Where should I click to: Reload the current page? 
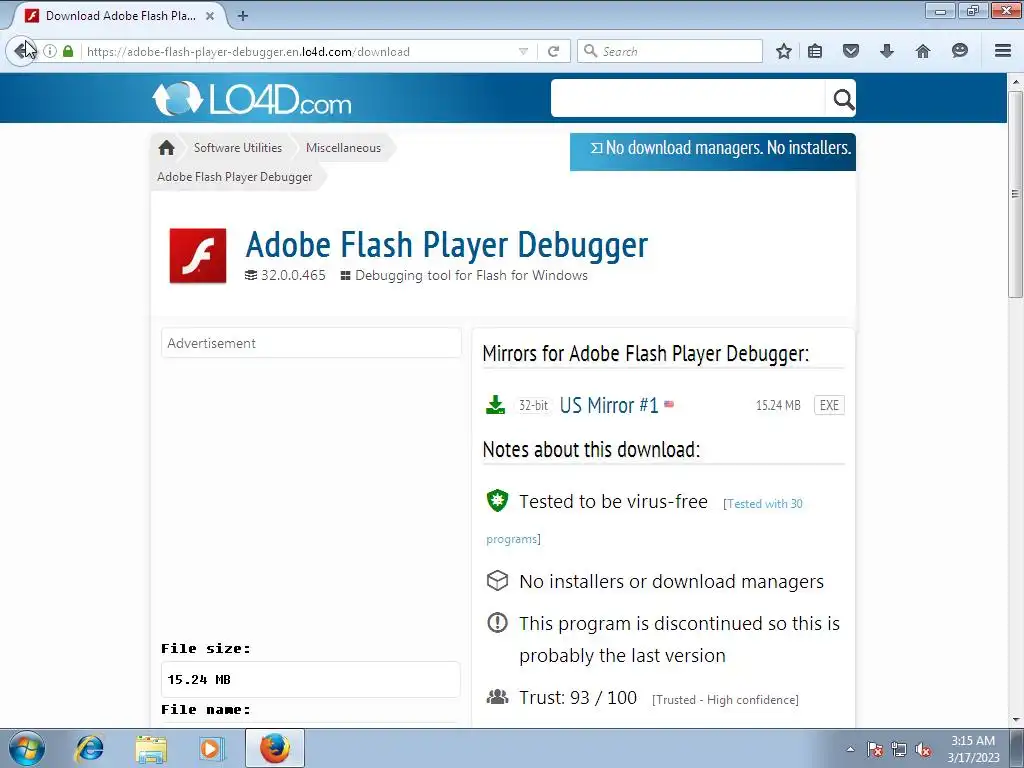click(x=553, y=51)
